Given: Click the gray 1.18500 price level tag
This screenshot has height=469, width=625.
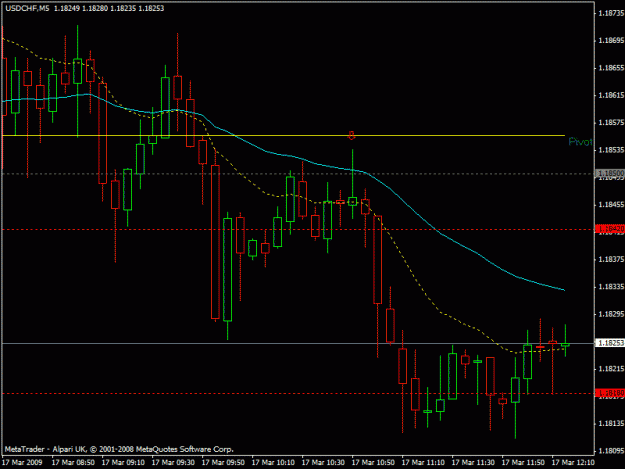Looking at the screenshot, I should point(610,173).
